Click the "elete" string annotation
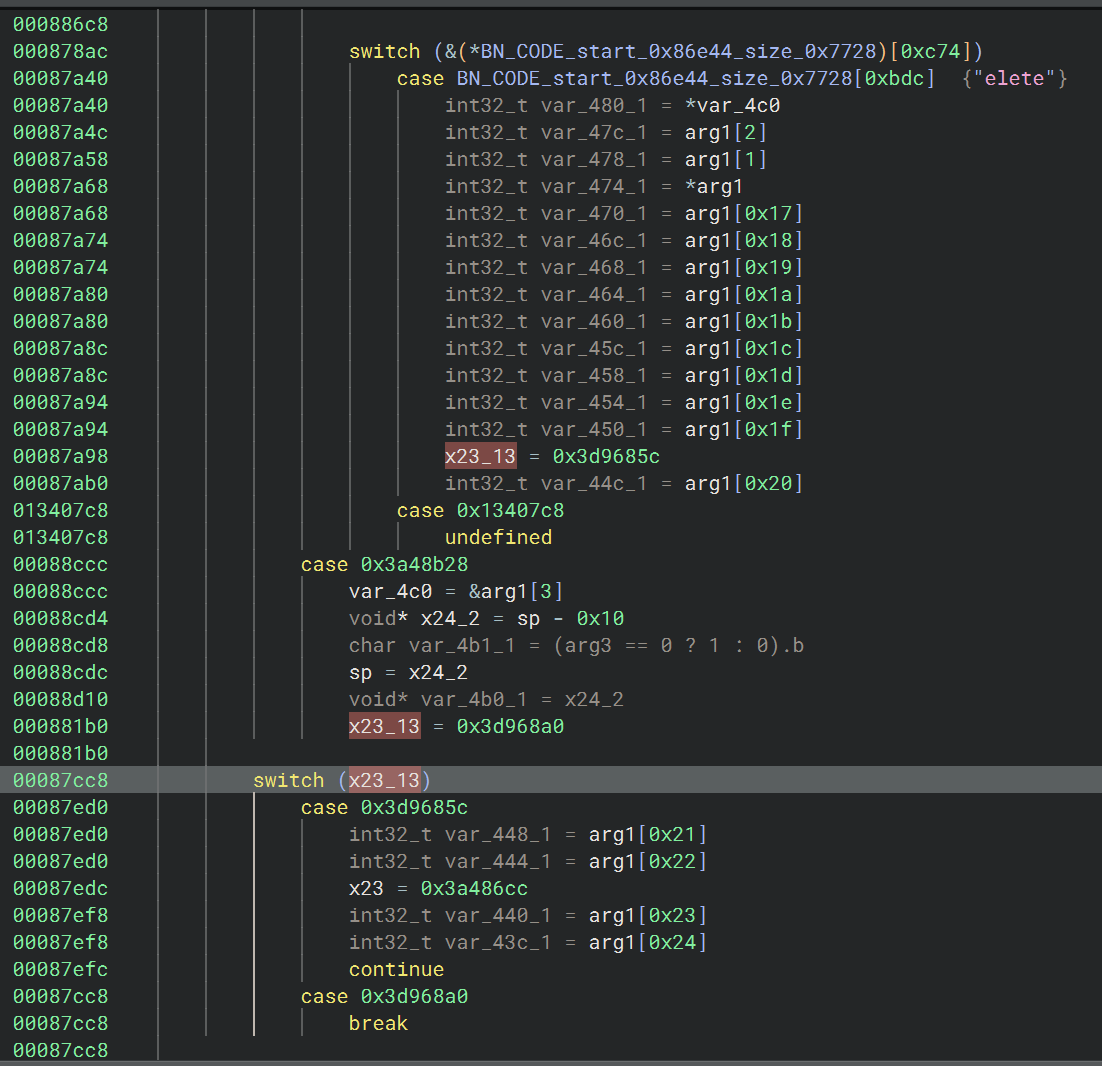 tap(1015, 78)
